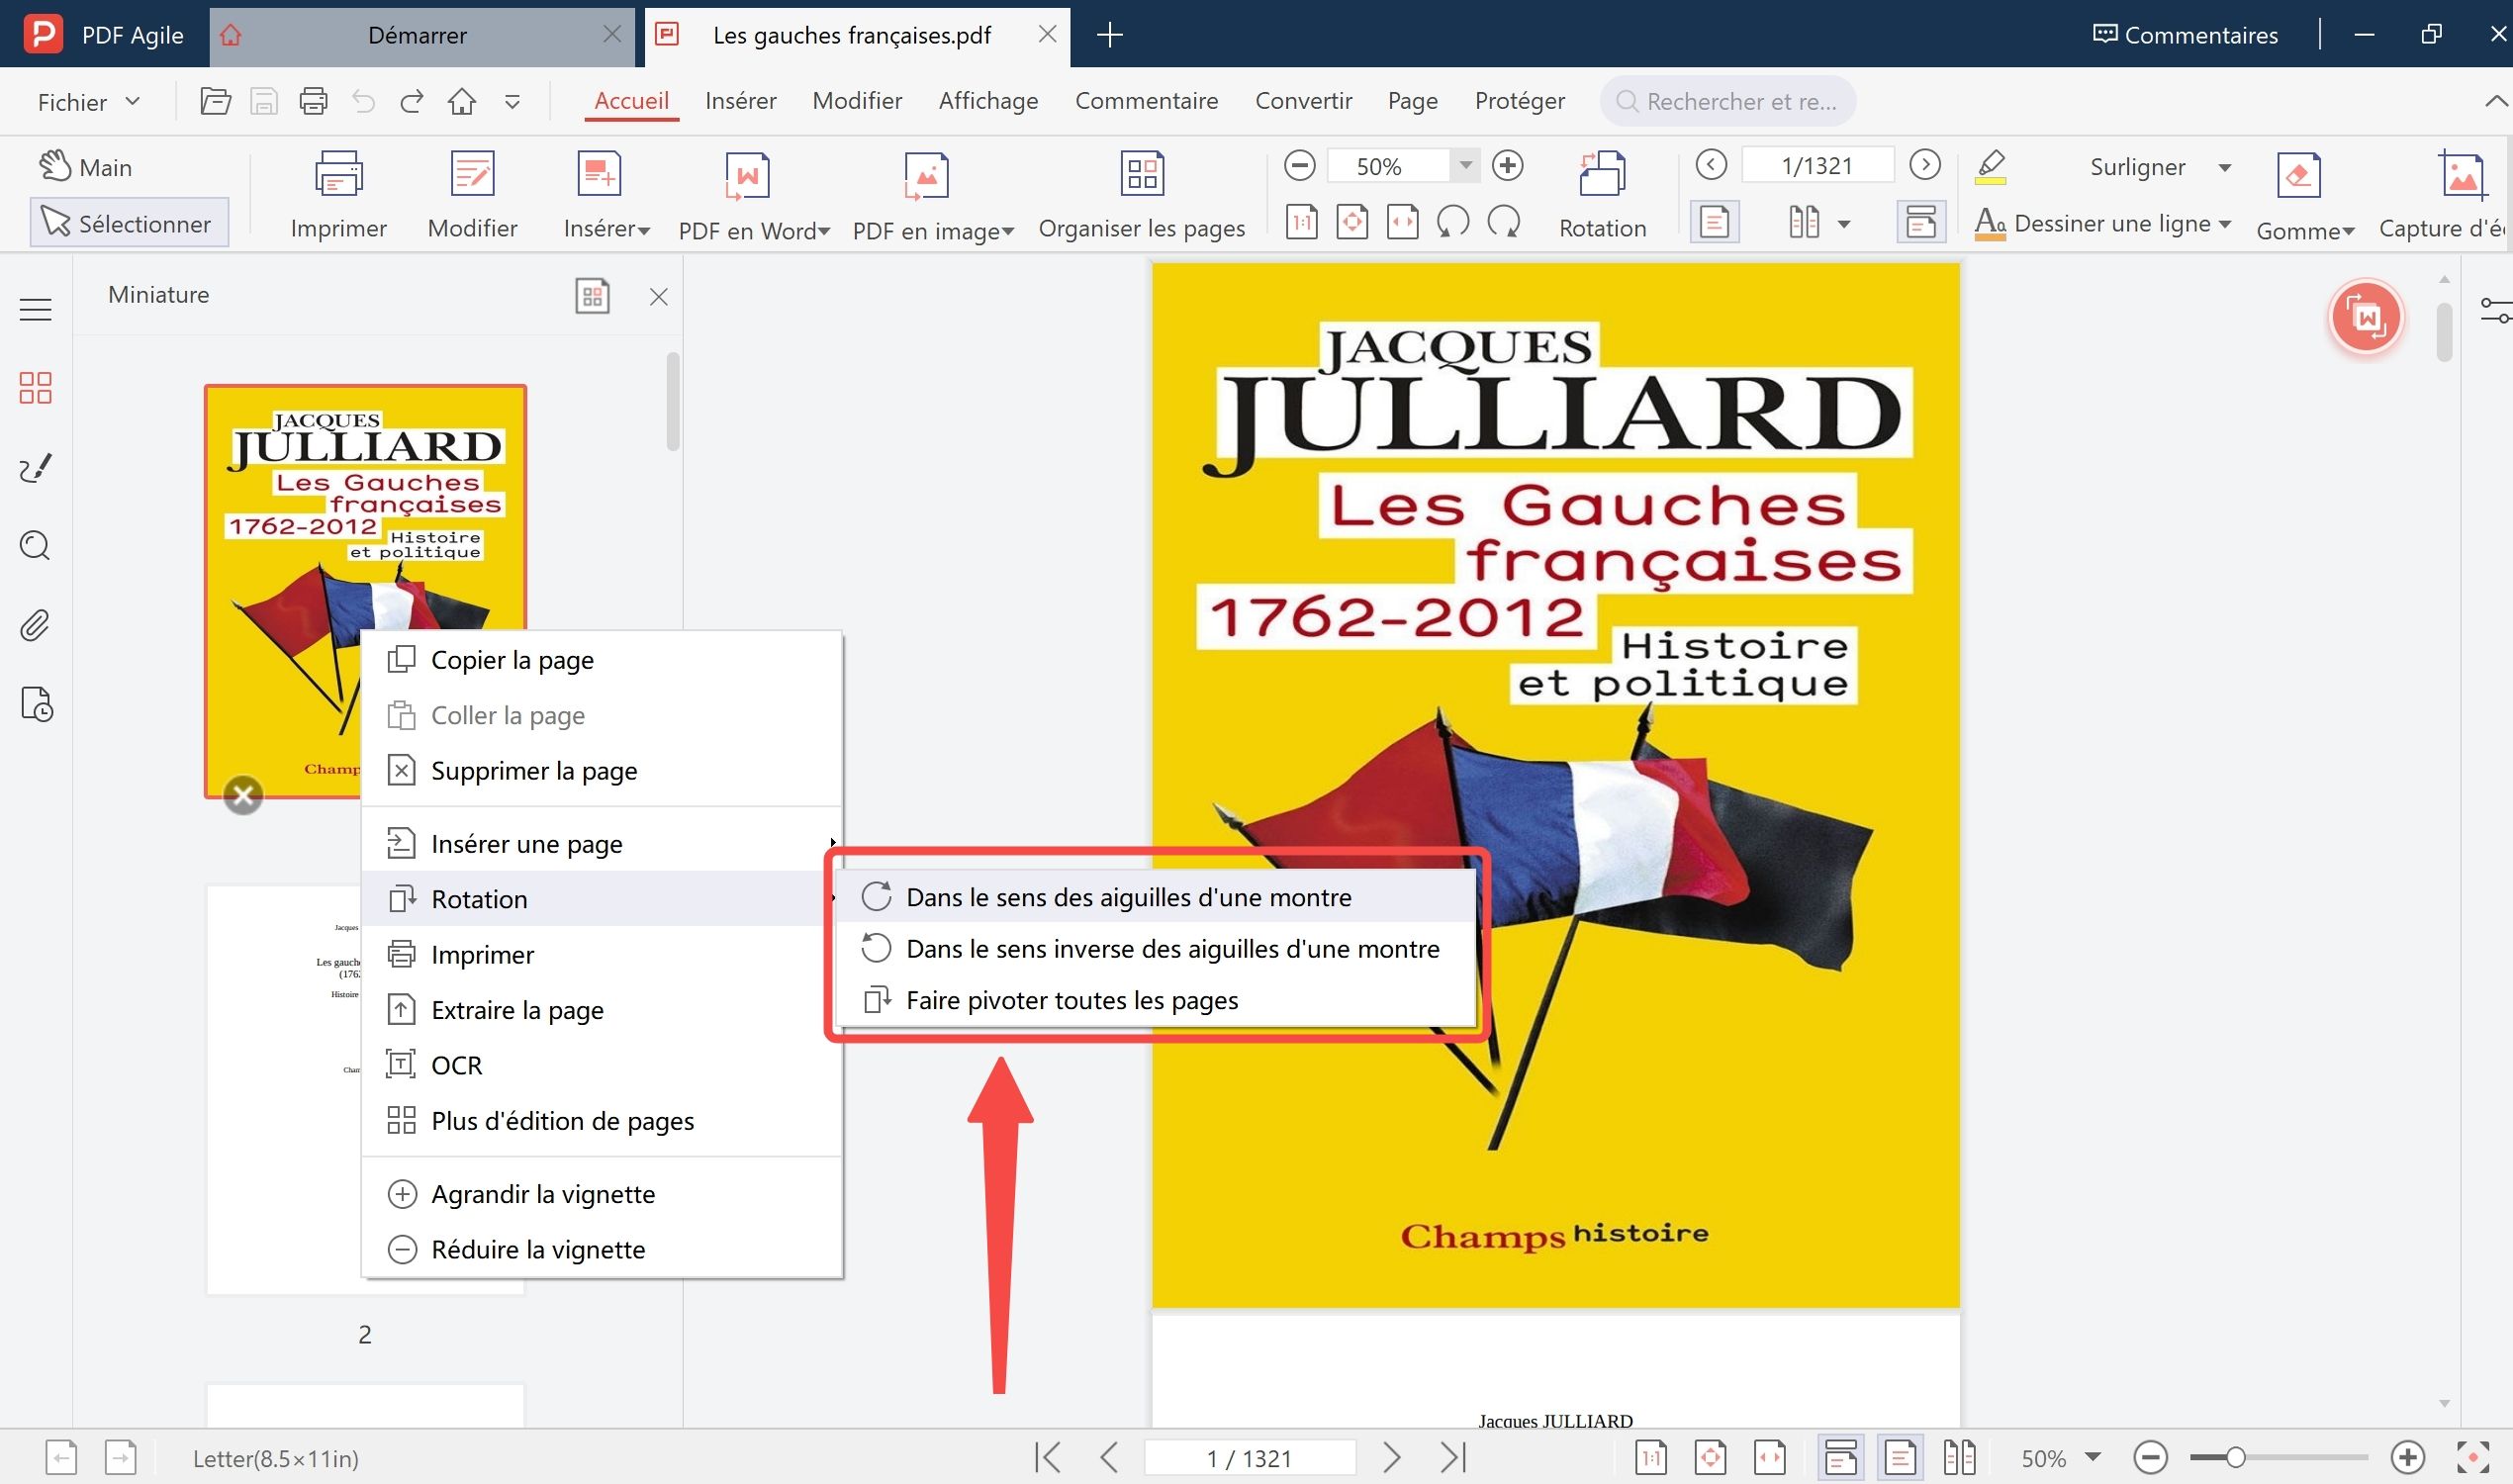Toggle continuous scrolling view in ribbon
2513x1484 pixels.
(x=1920, y=222)
